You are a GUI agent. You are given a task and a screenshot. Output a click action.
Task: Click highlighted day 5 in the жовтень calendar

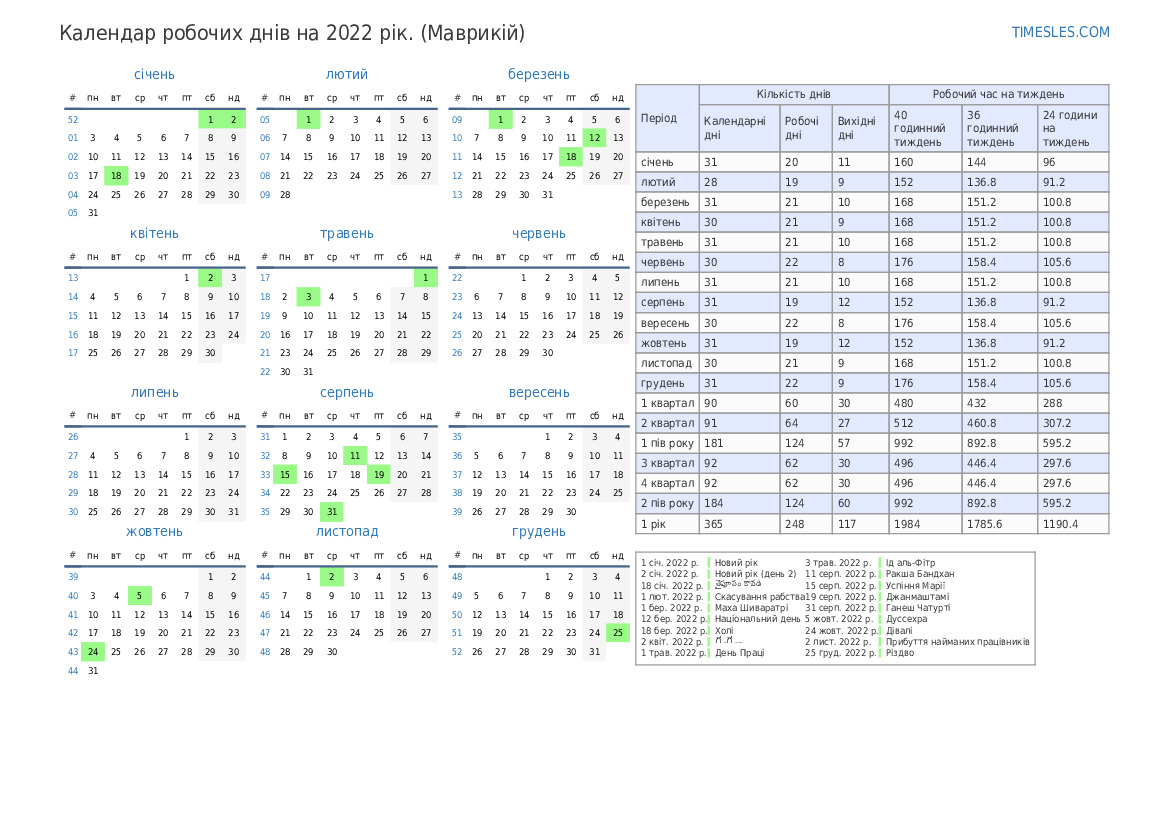139,596
